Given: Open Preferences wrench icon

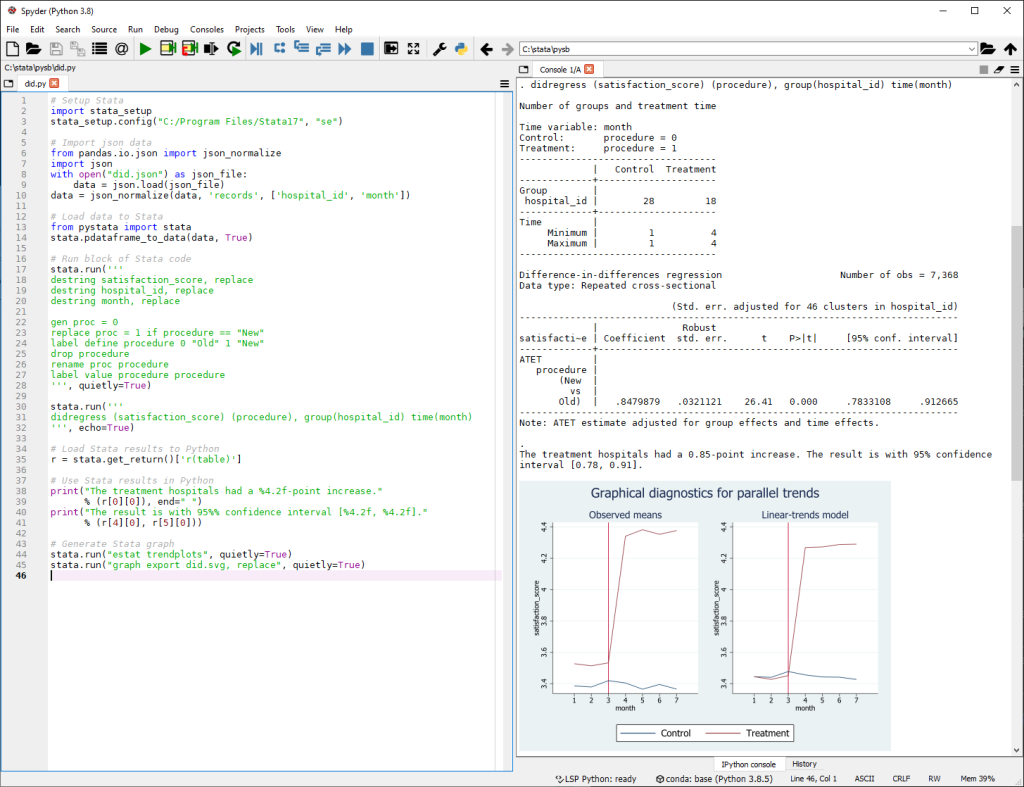Looking at the screenshot, I should (440, 49).
